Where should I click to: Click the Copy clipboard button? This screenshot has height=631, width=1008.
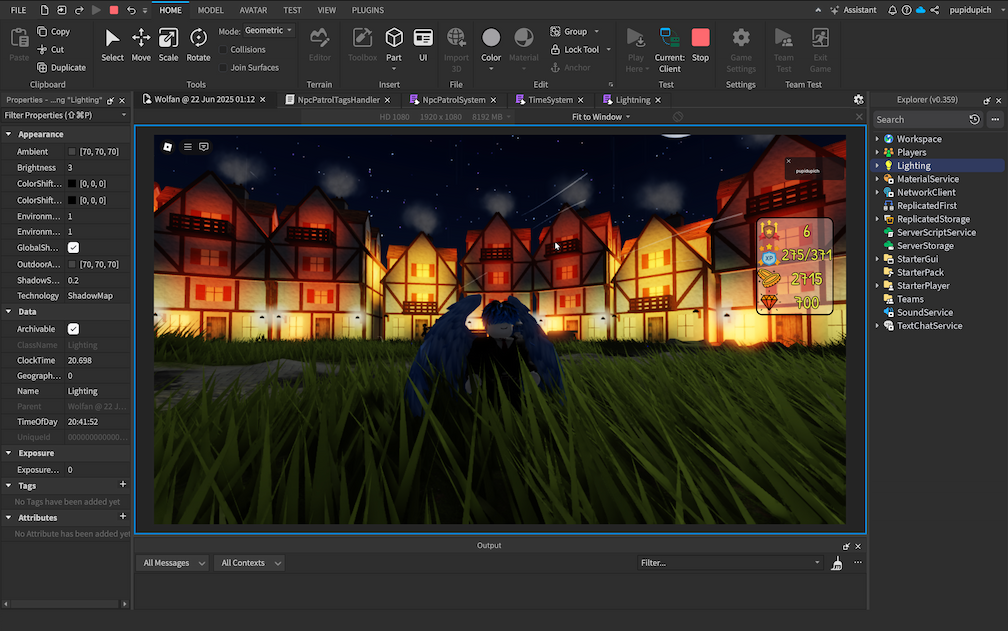coord(54,31)
